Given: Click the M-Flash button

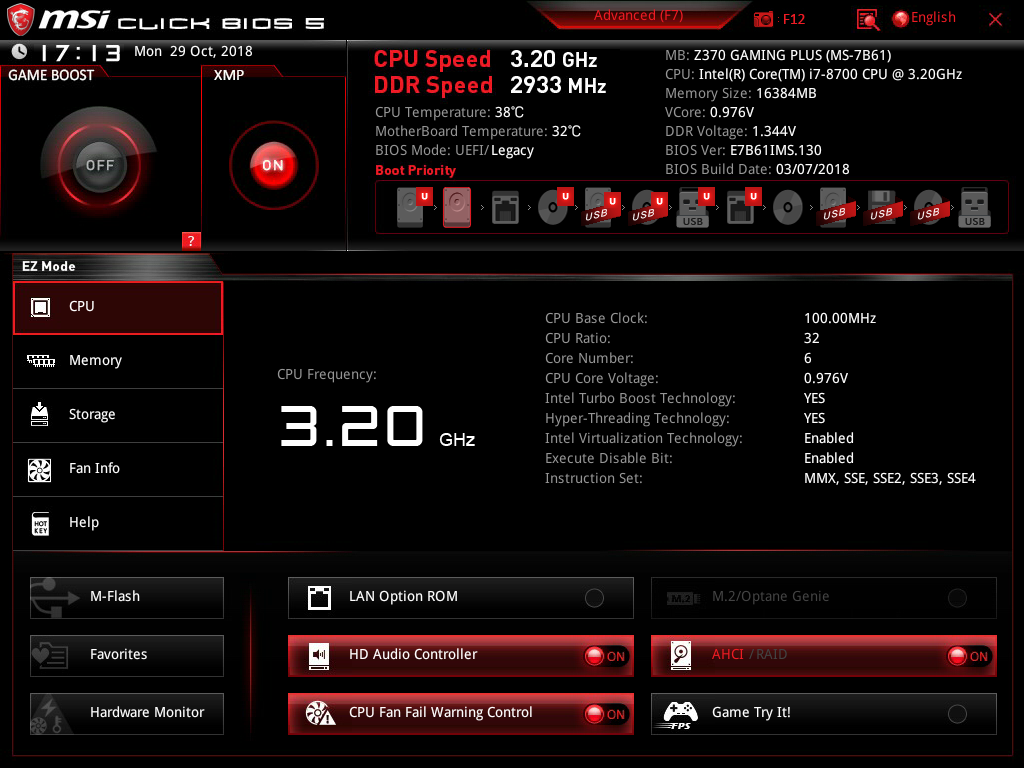Looking at the screenshot, I should 127,597.
